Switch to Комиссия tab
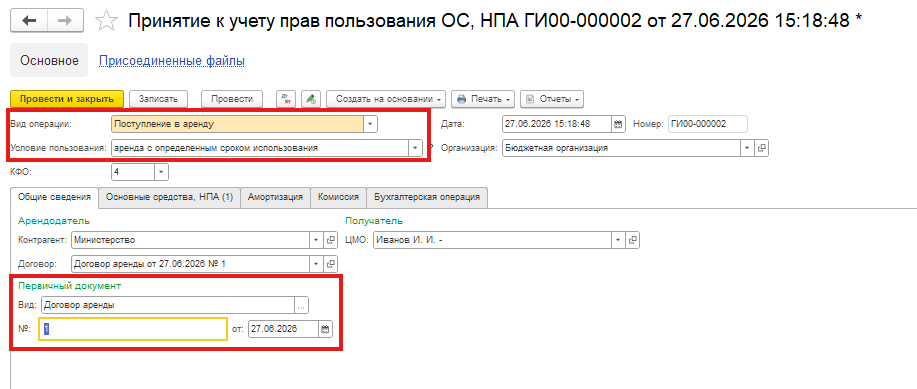 (x=338, y=197)
